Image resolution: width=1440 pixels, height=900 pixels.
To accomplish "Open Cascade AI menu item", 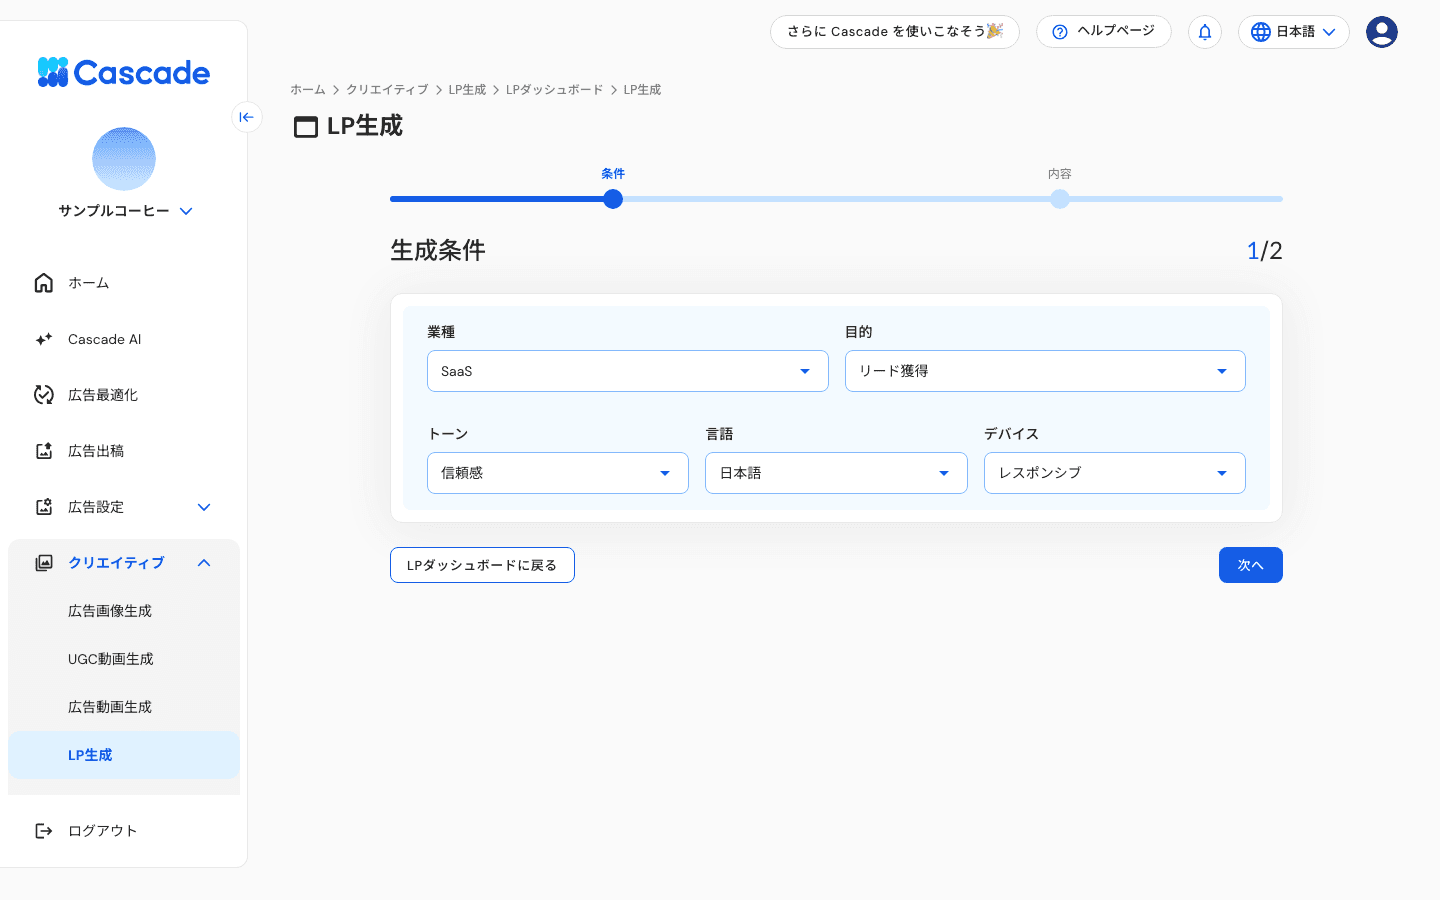I will [x=124, y=339].
